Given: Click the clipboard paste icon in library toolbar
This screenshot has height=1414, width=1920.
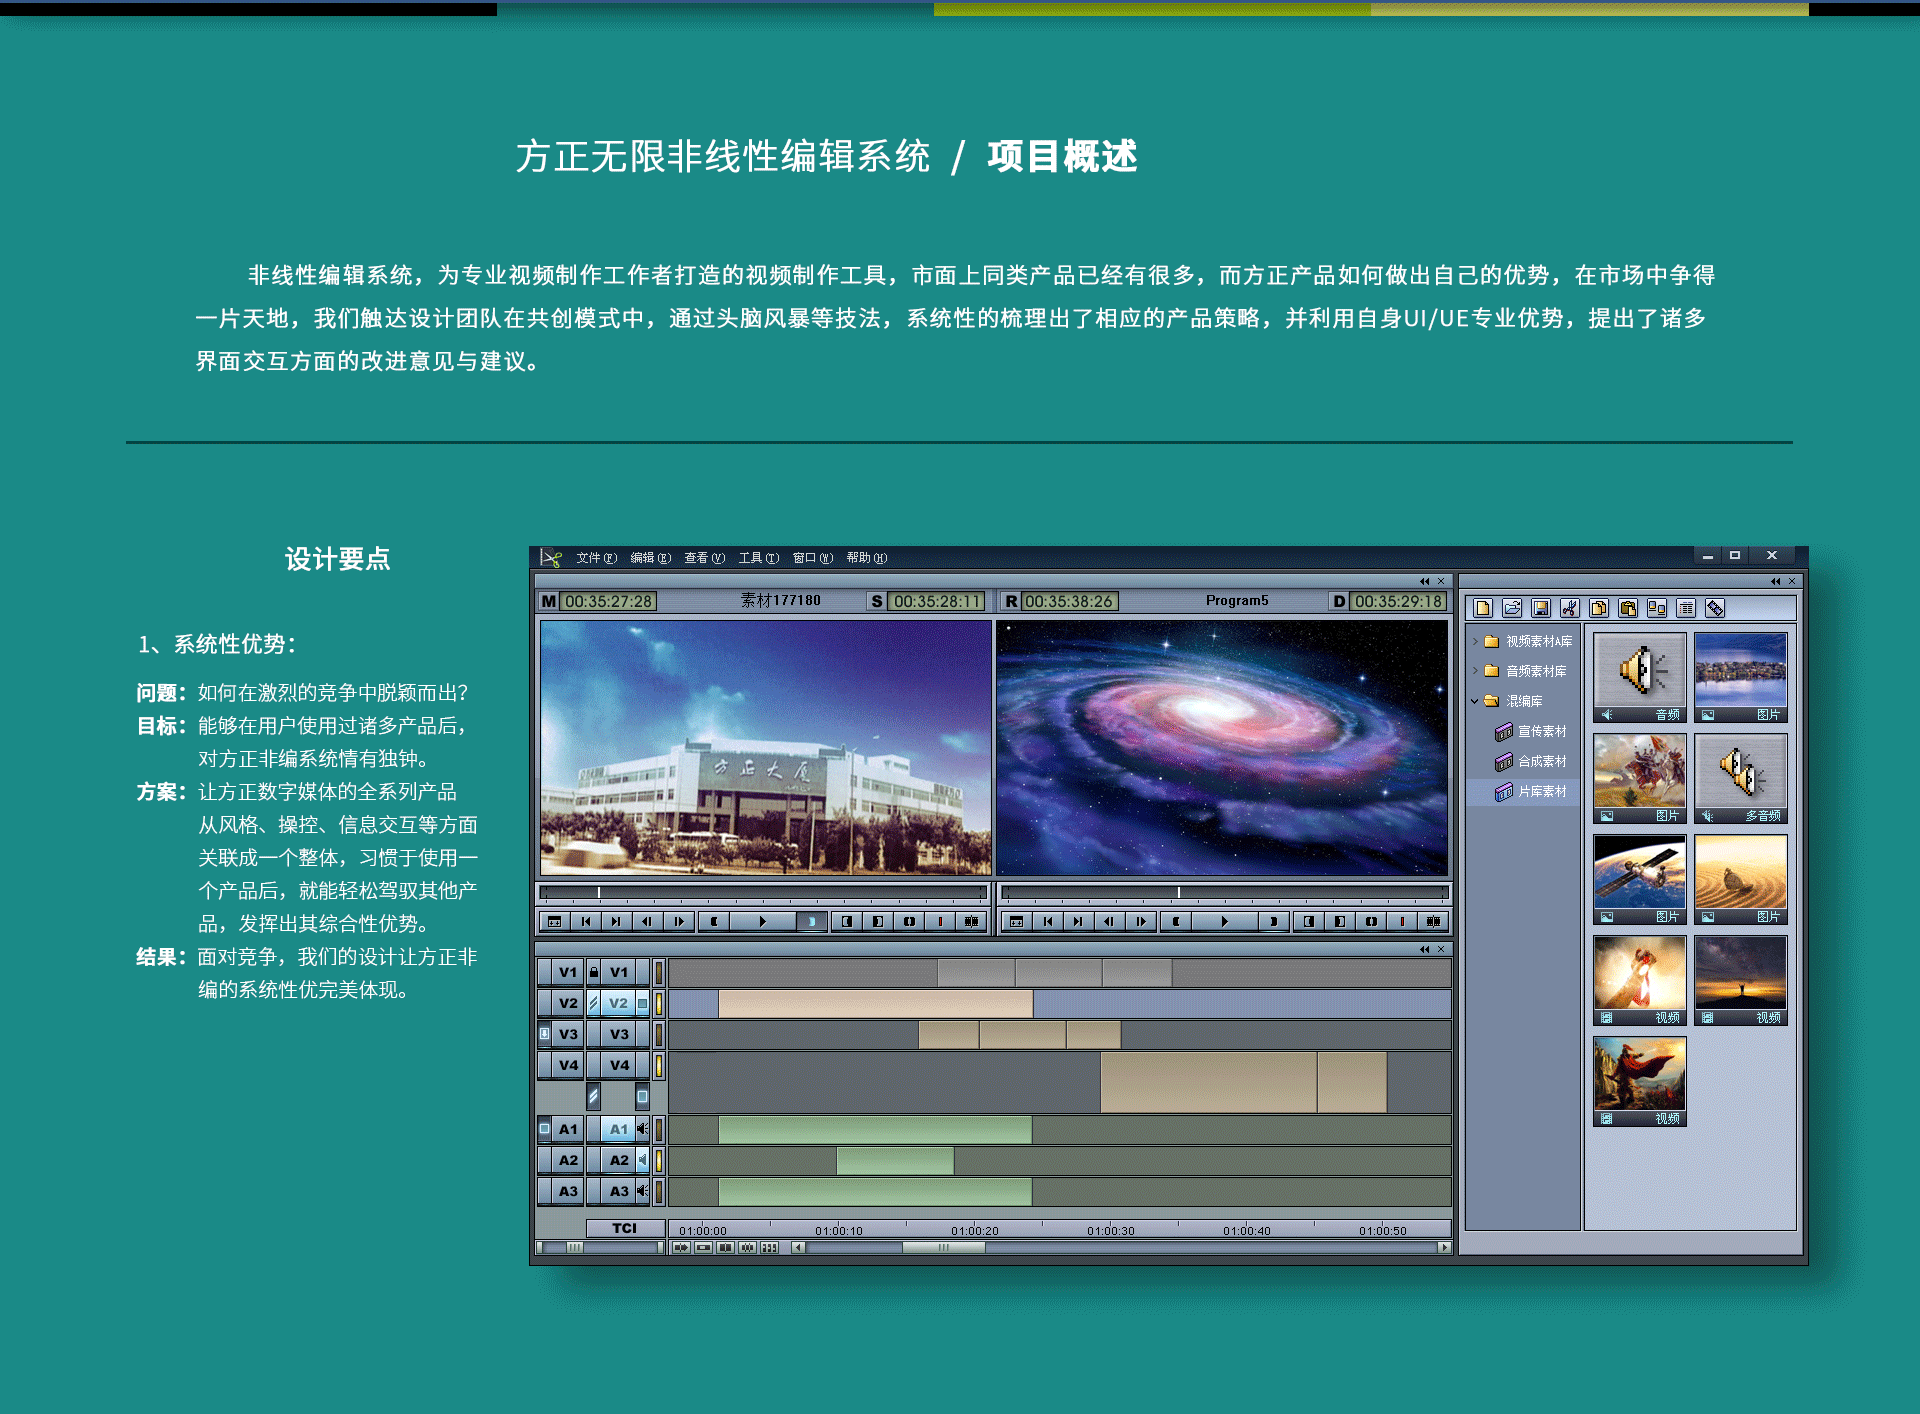Looking at the screenshot, I should [1628, 608].
